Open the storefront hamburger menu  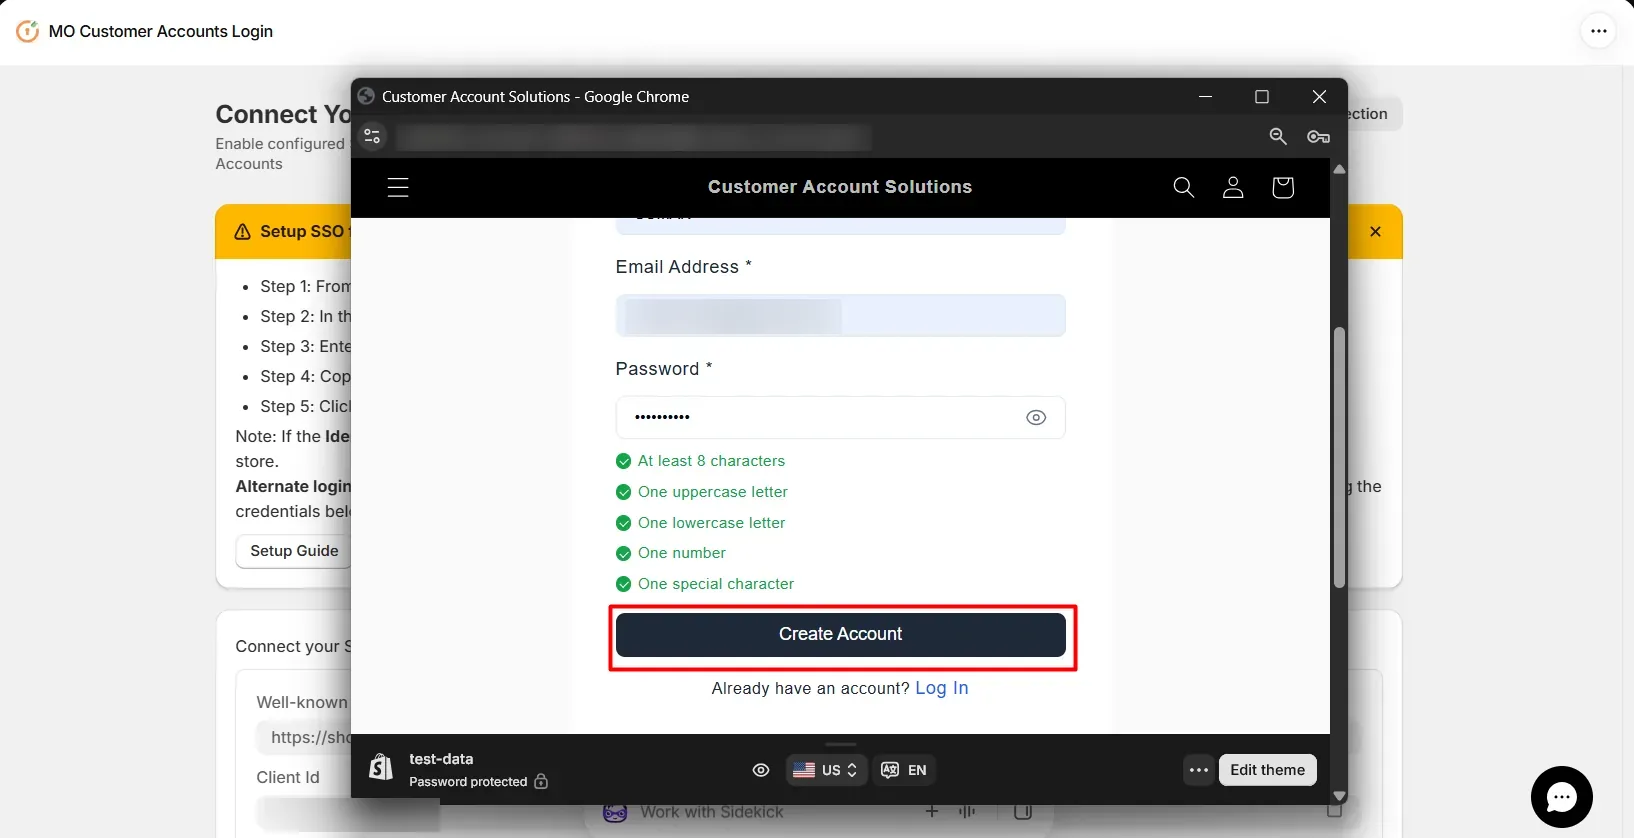[398, 187]
